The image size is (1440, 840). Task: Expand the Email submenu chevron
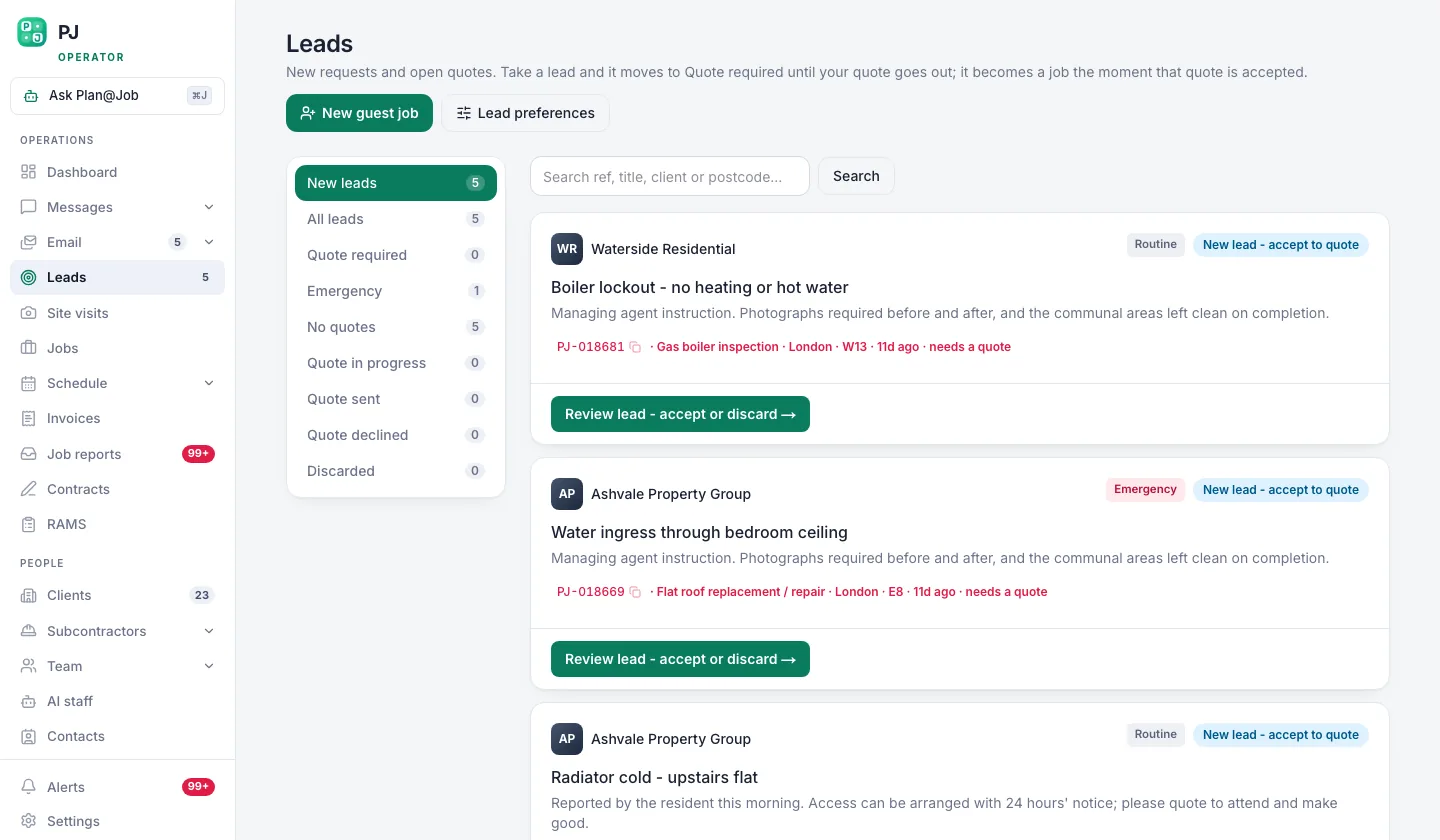click(x=209, y=242)
